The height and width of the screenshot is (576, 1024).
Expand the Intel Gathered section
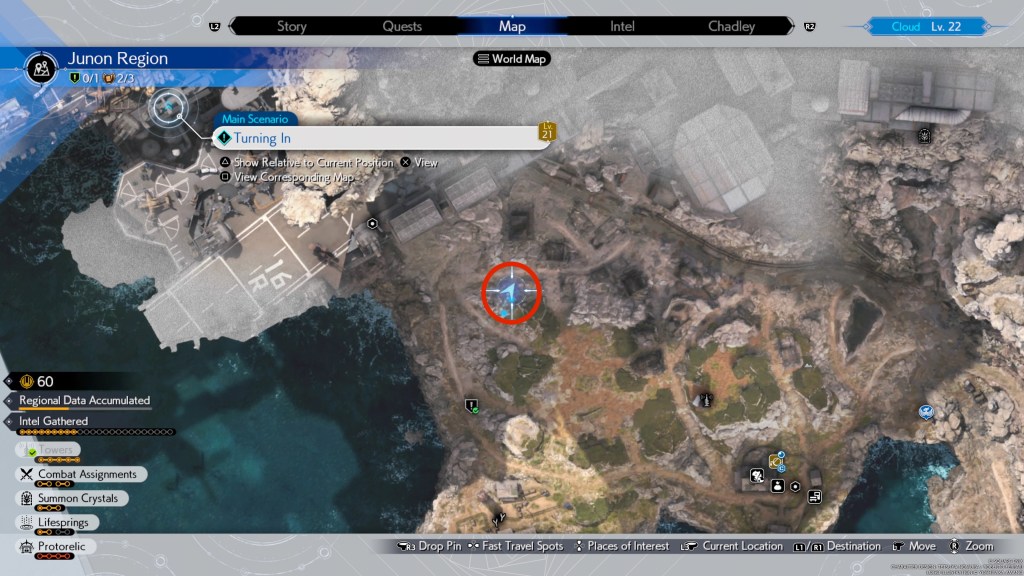click(53, 421)
